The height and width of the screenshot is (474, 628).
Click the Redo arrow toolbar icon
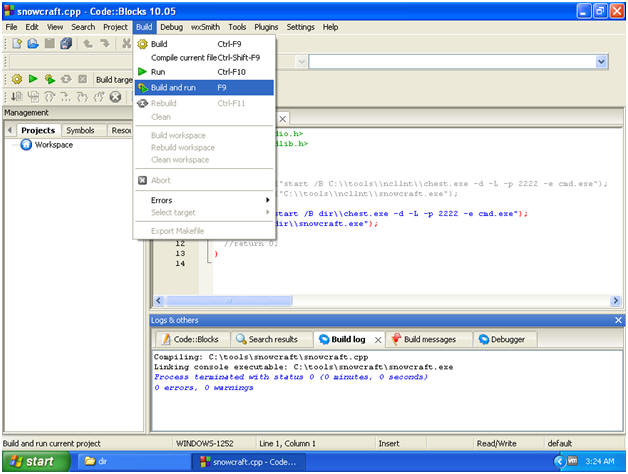click(105, 43)
